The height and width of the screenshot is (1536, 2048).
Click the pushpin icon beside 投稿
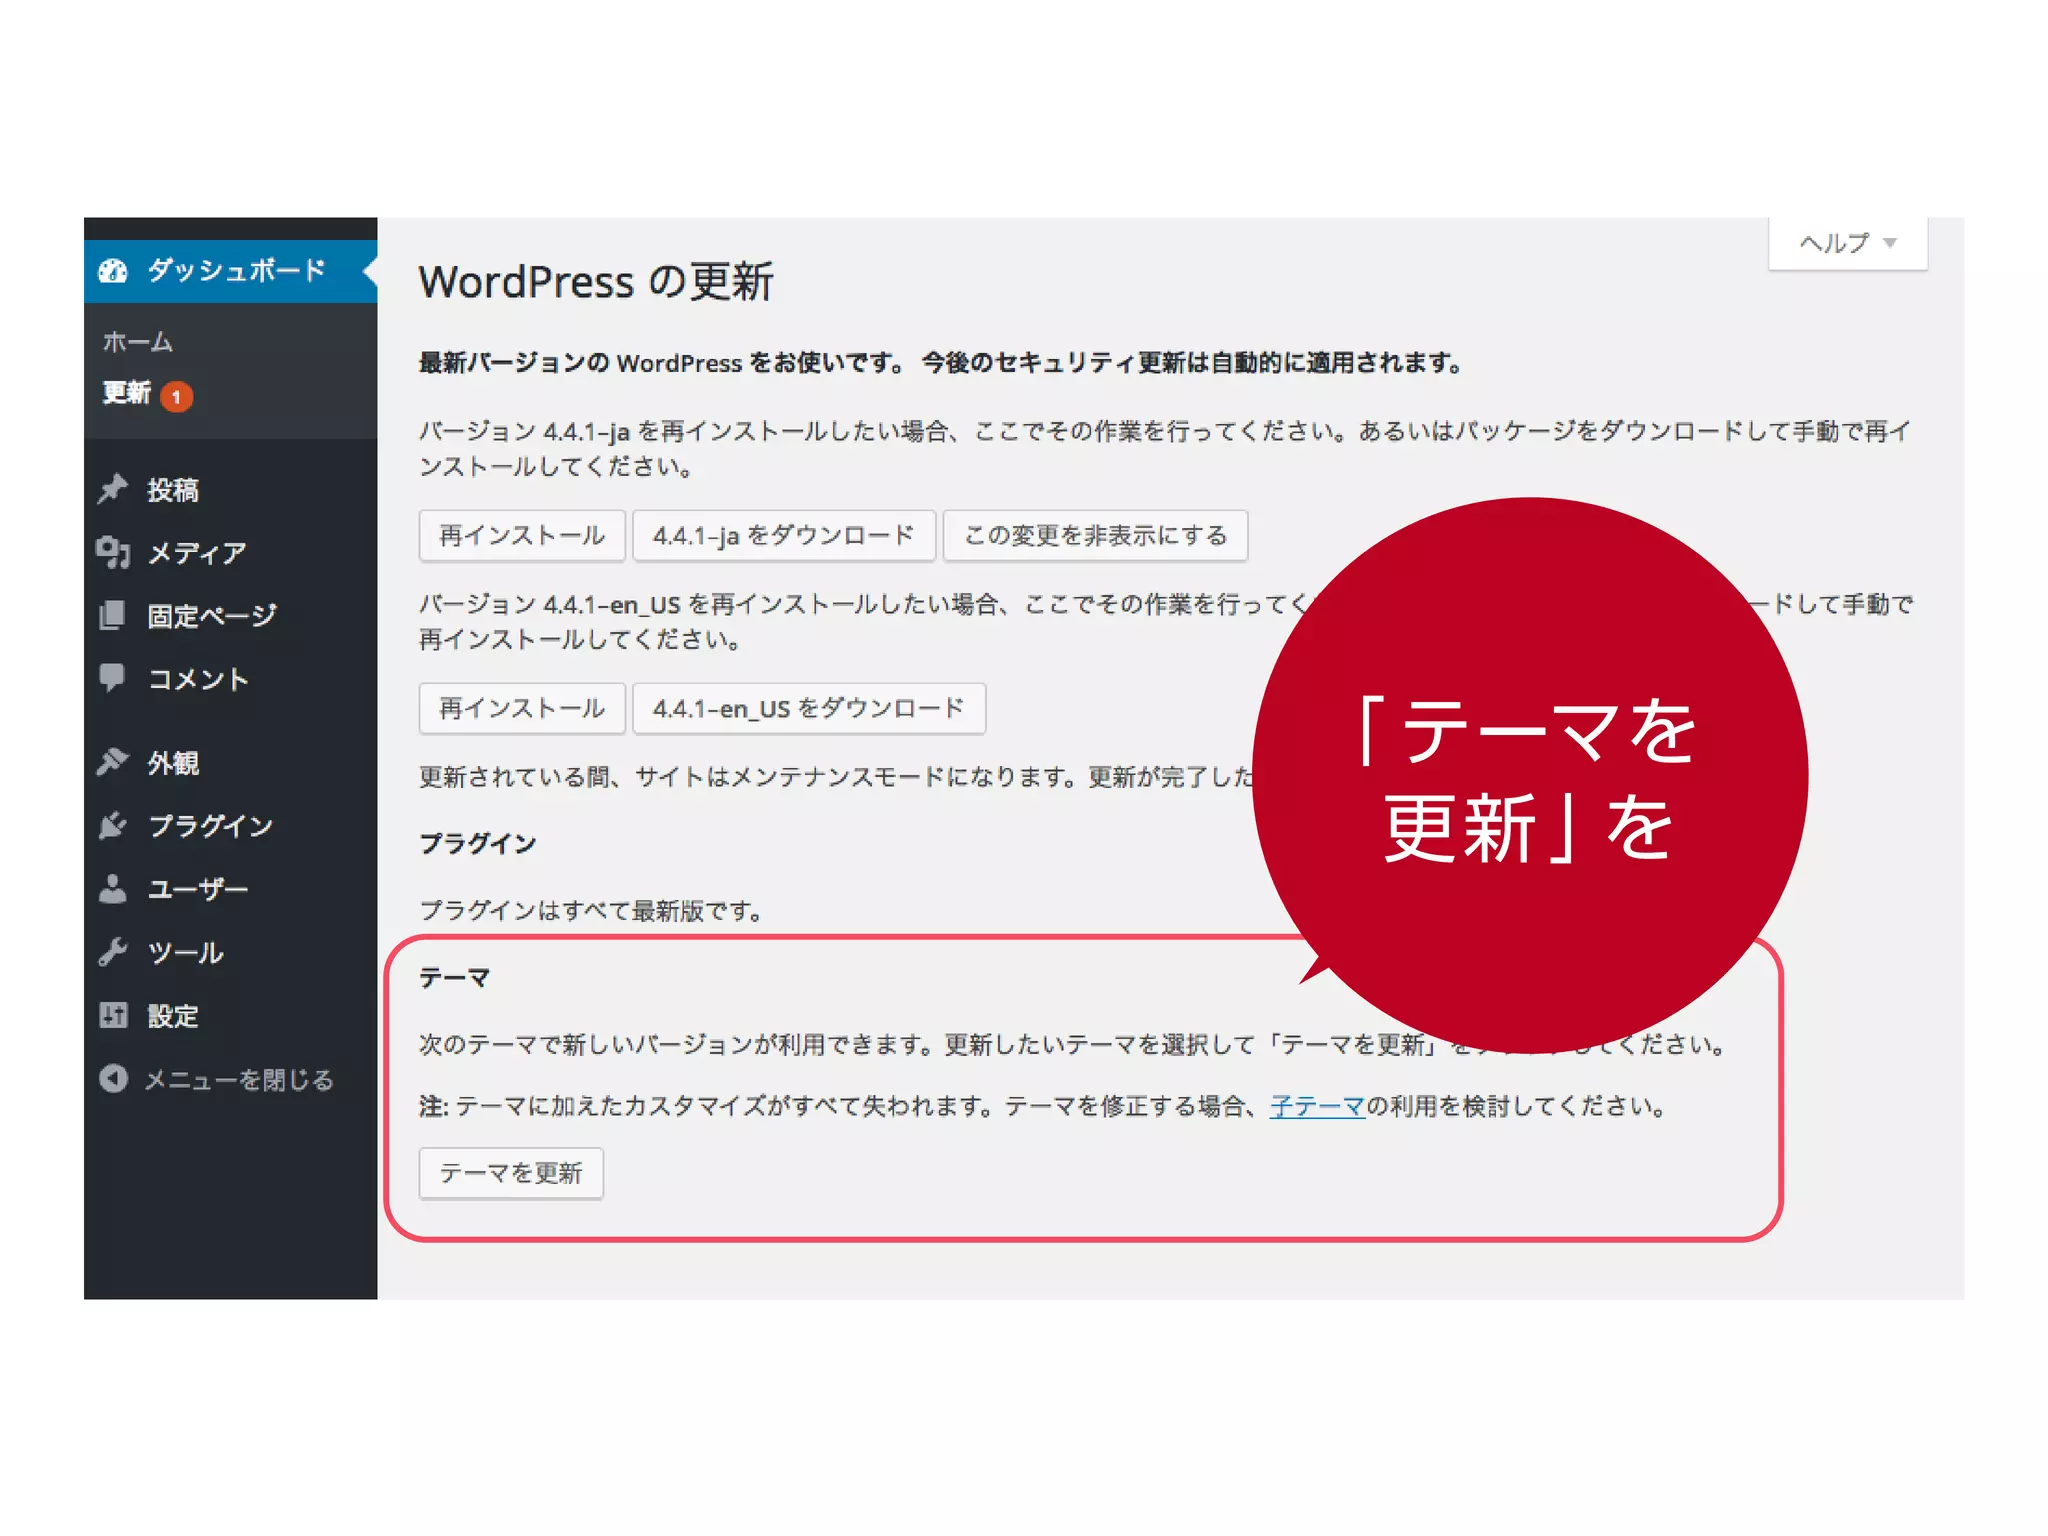coord(113,489)
